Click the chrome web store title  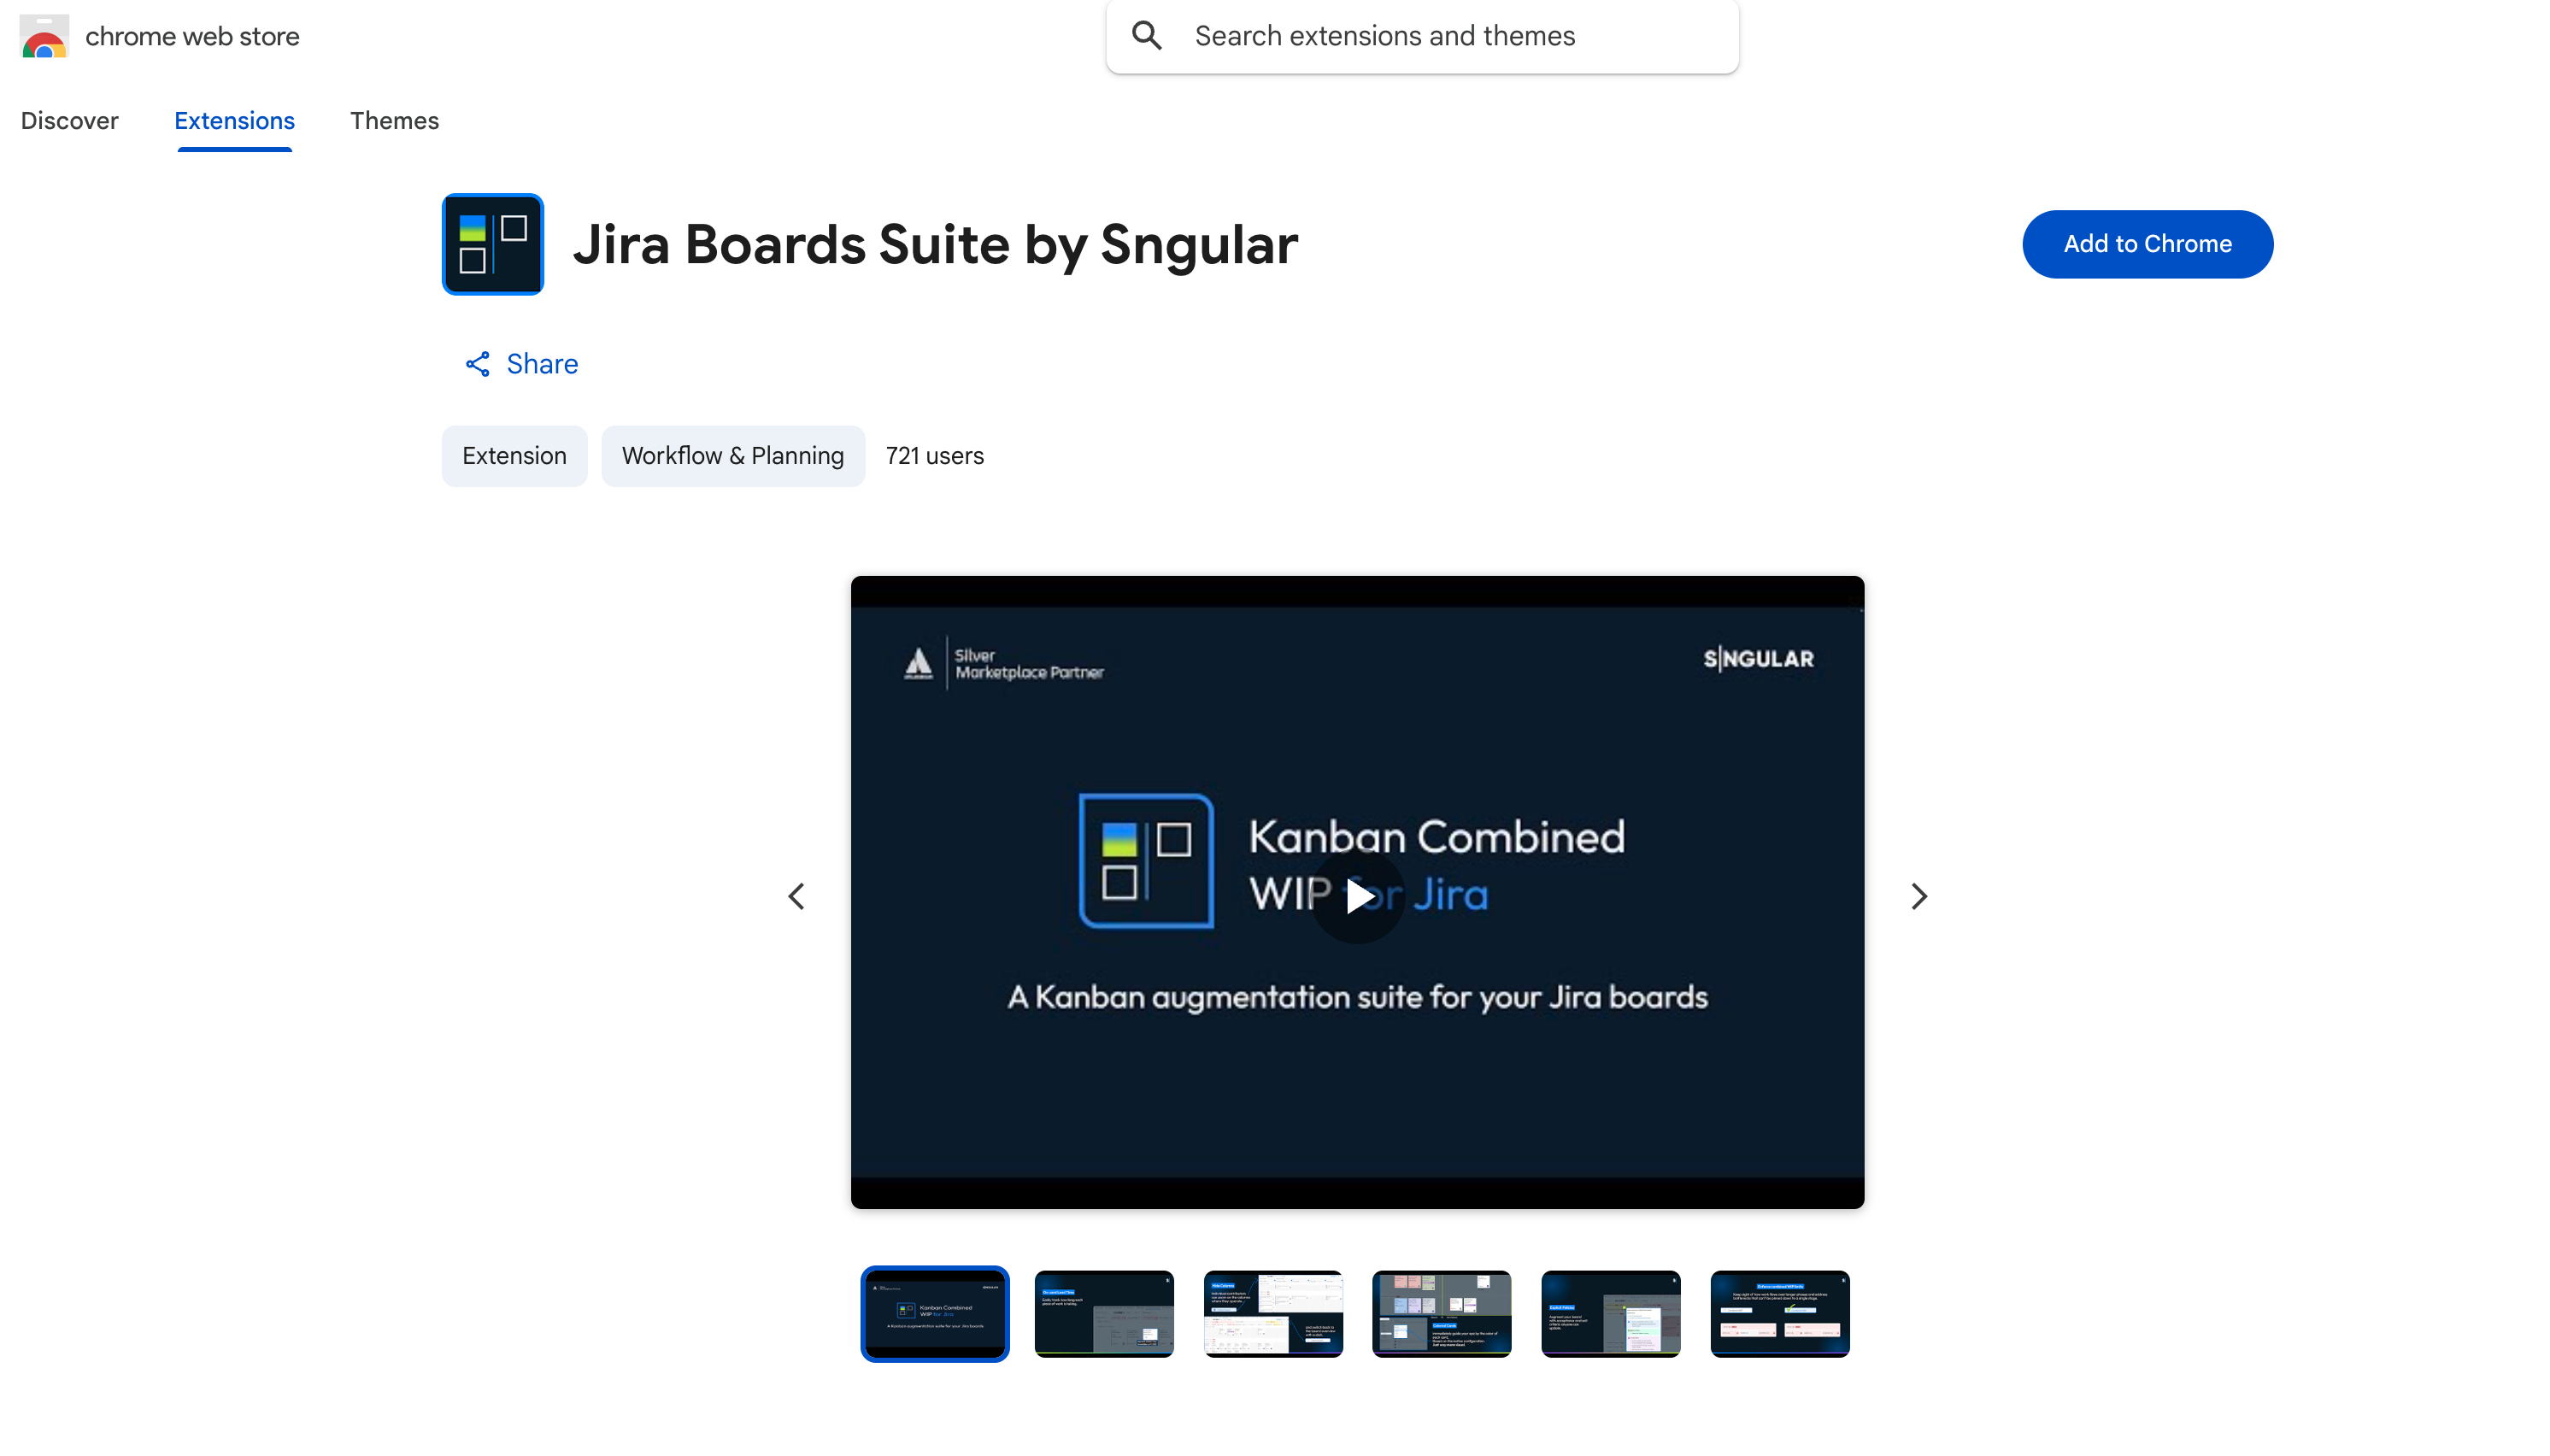pyautogui.click(x=192, y=37)
